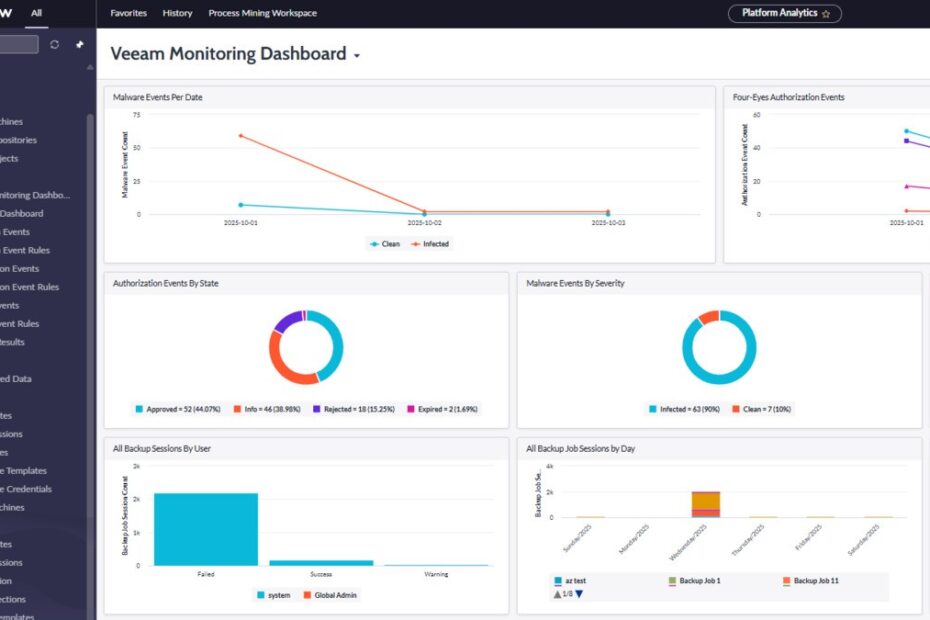The image size is (930, 620).
Task: Open the History menu
Action: [x=177, y=14]
